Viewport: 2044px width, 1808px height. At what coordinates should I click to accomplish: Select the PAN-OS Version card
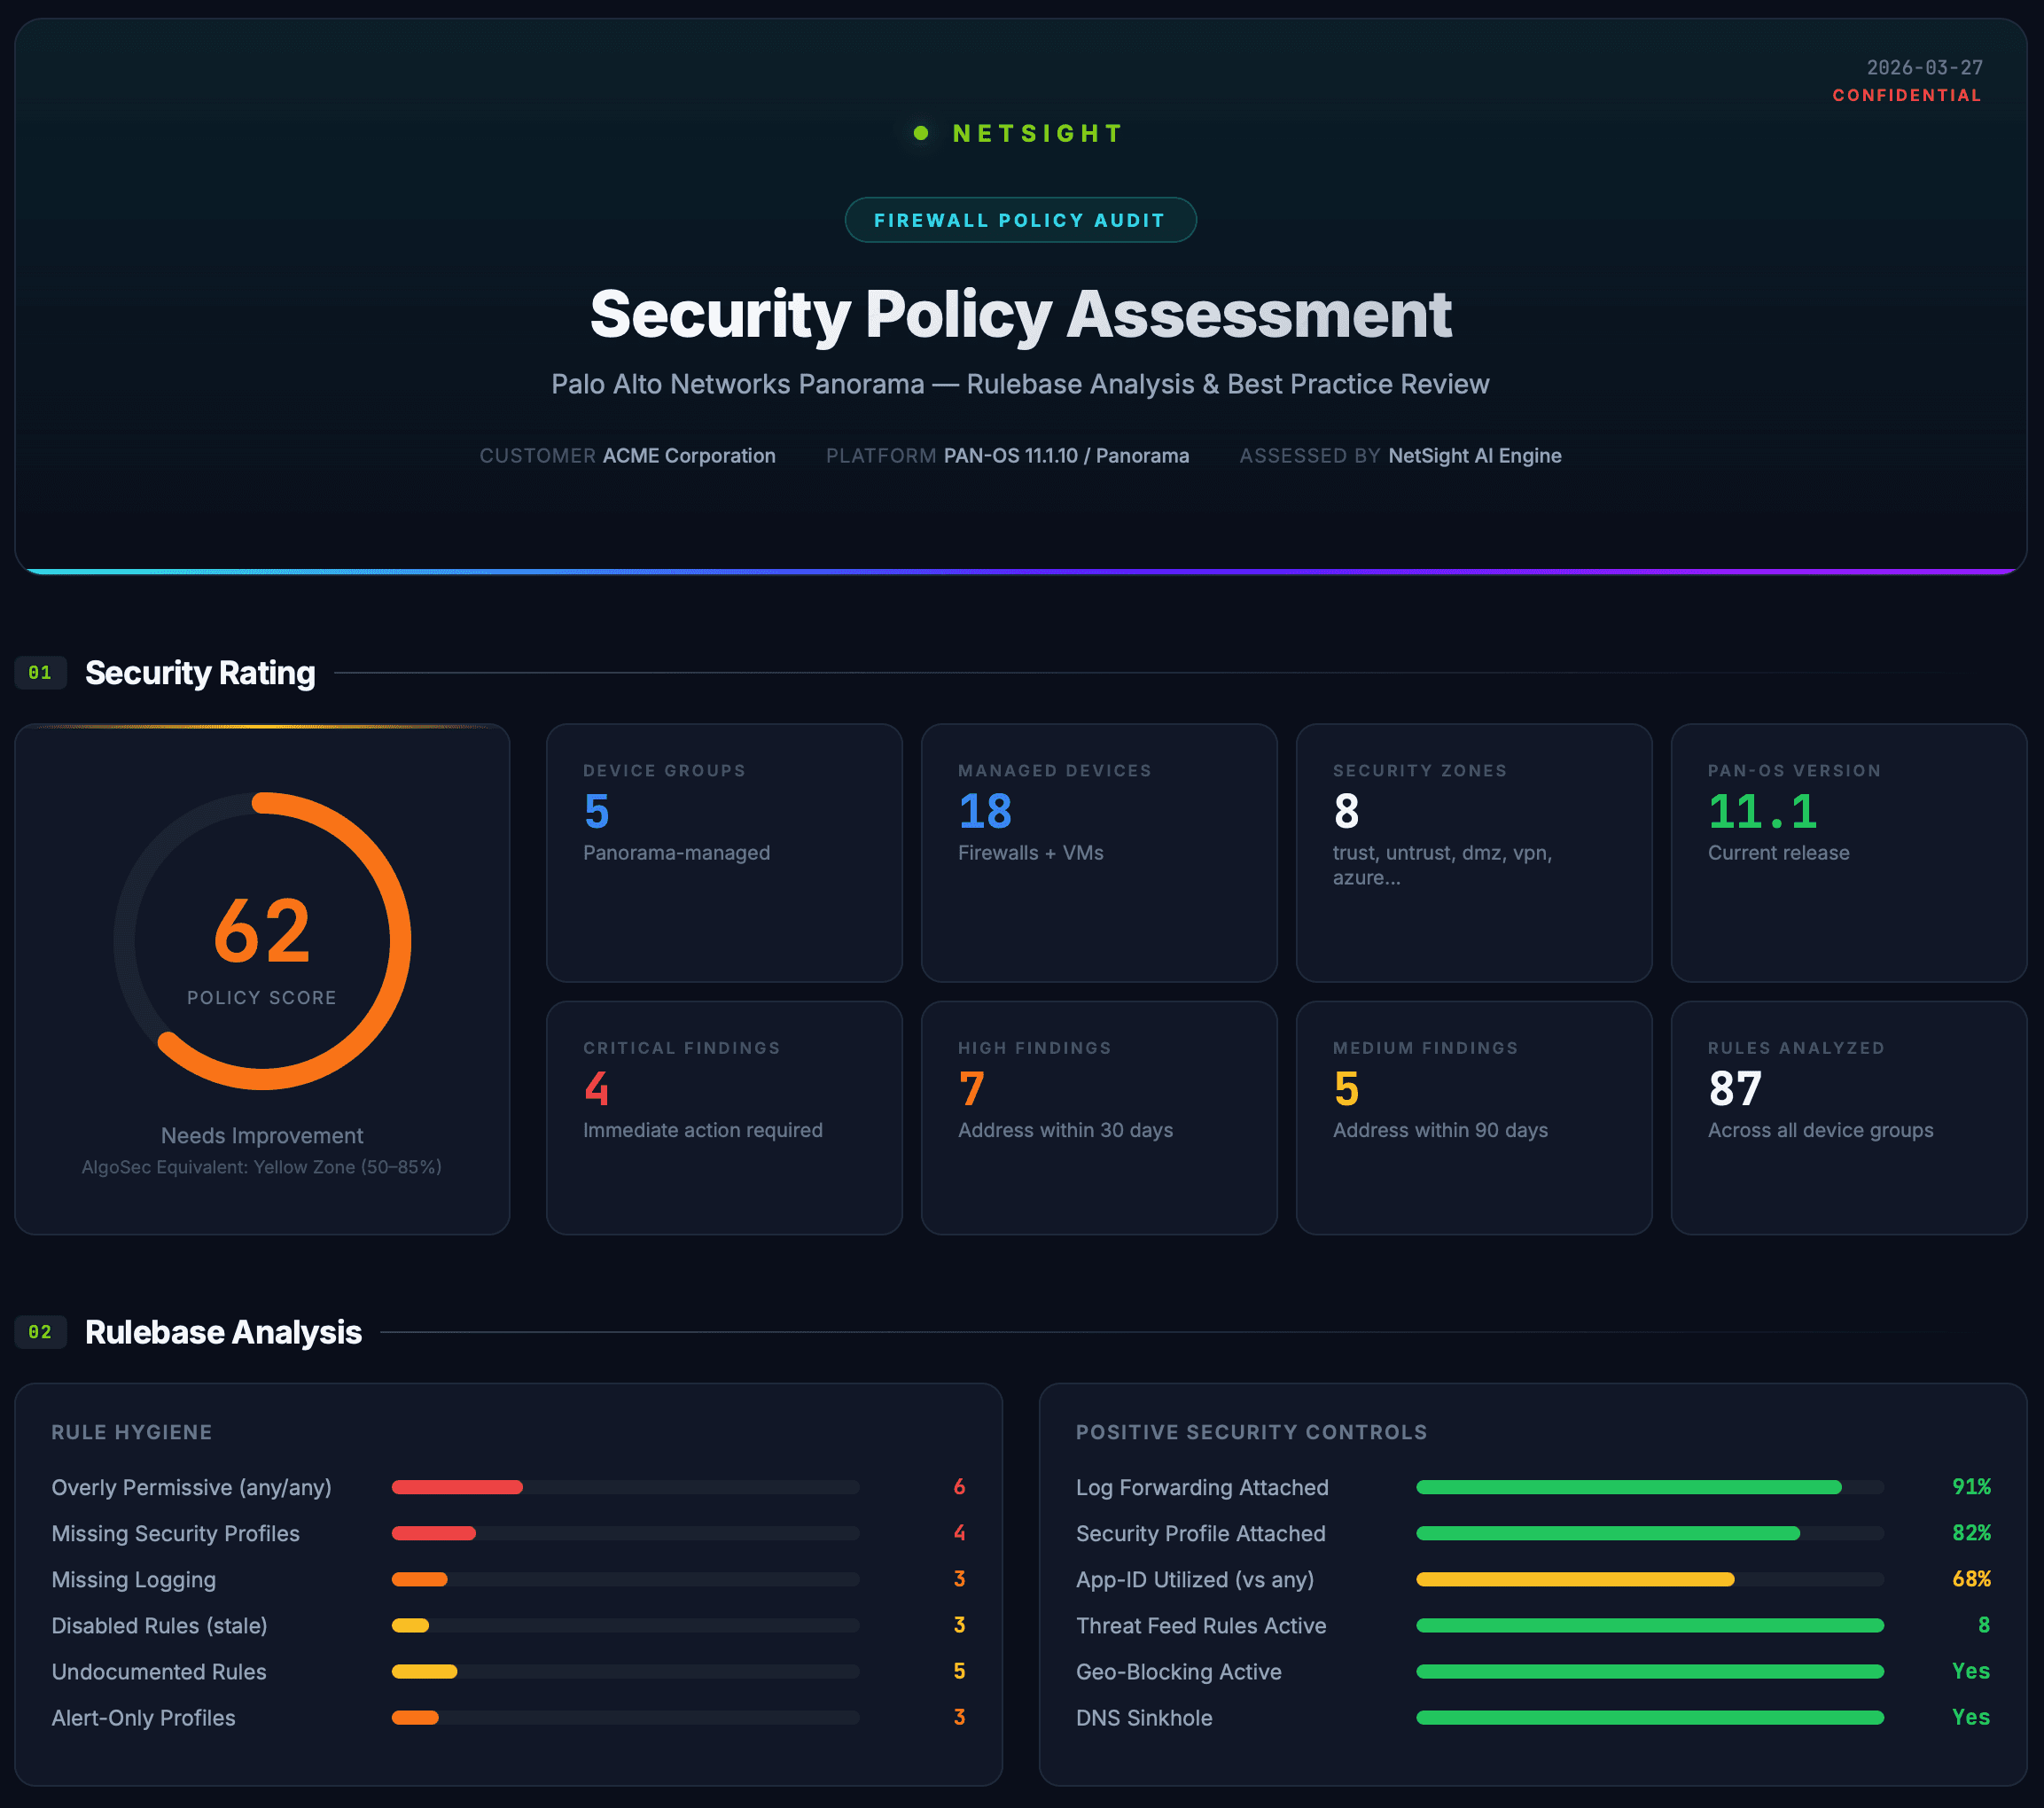(x=1848, y=853)
